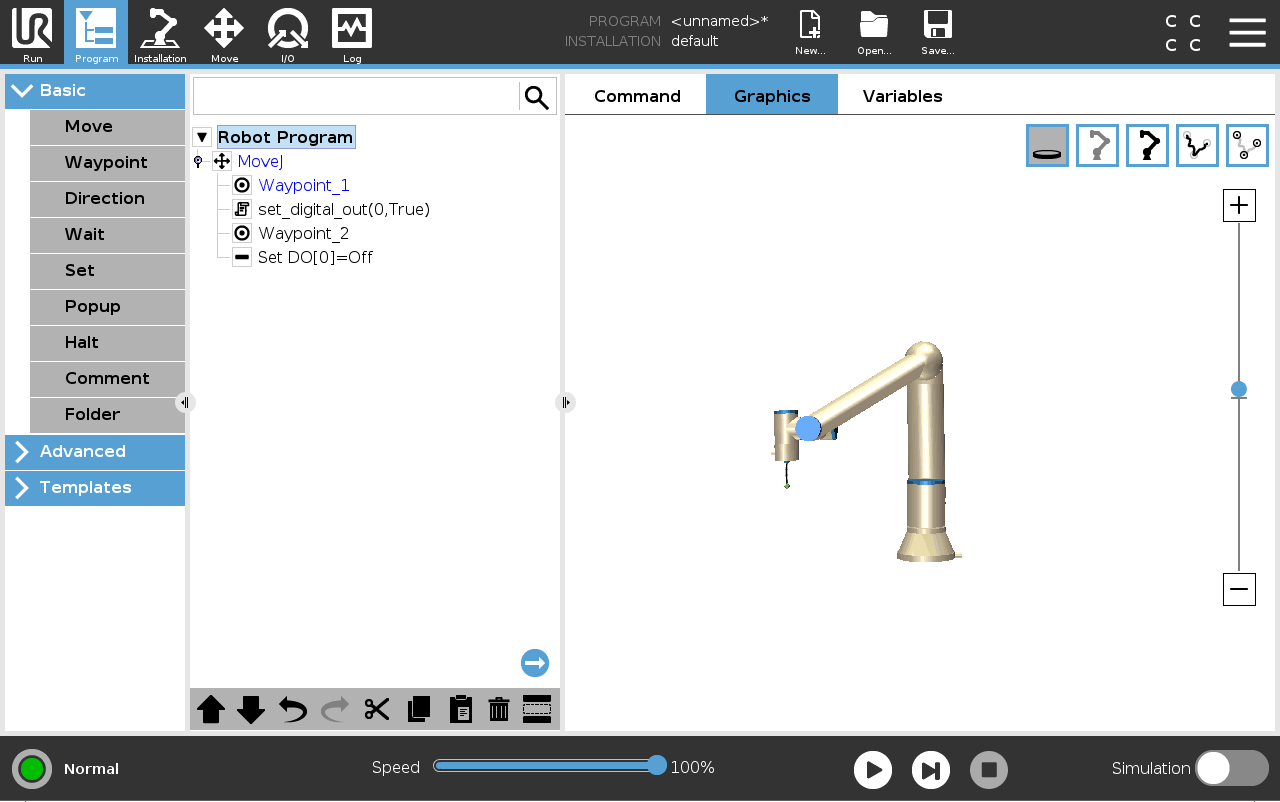The image size is (1280, 802).
Task: Switch to the Command tab
Action: tap(637, 96)
